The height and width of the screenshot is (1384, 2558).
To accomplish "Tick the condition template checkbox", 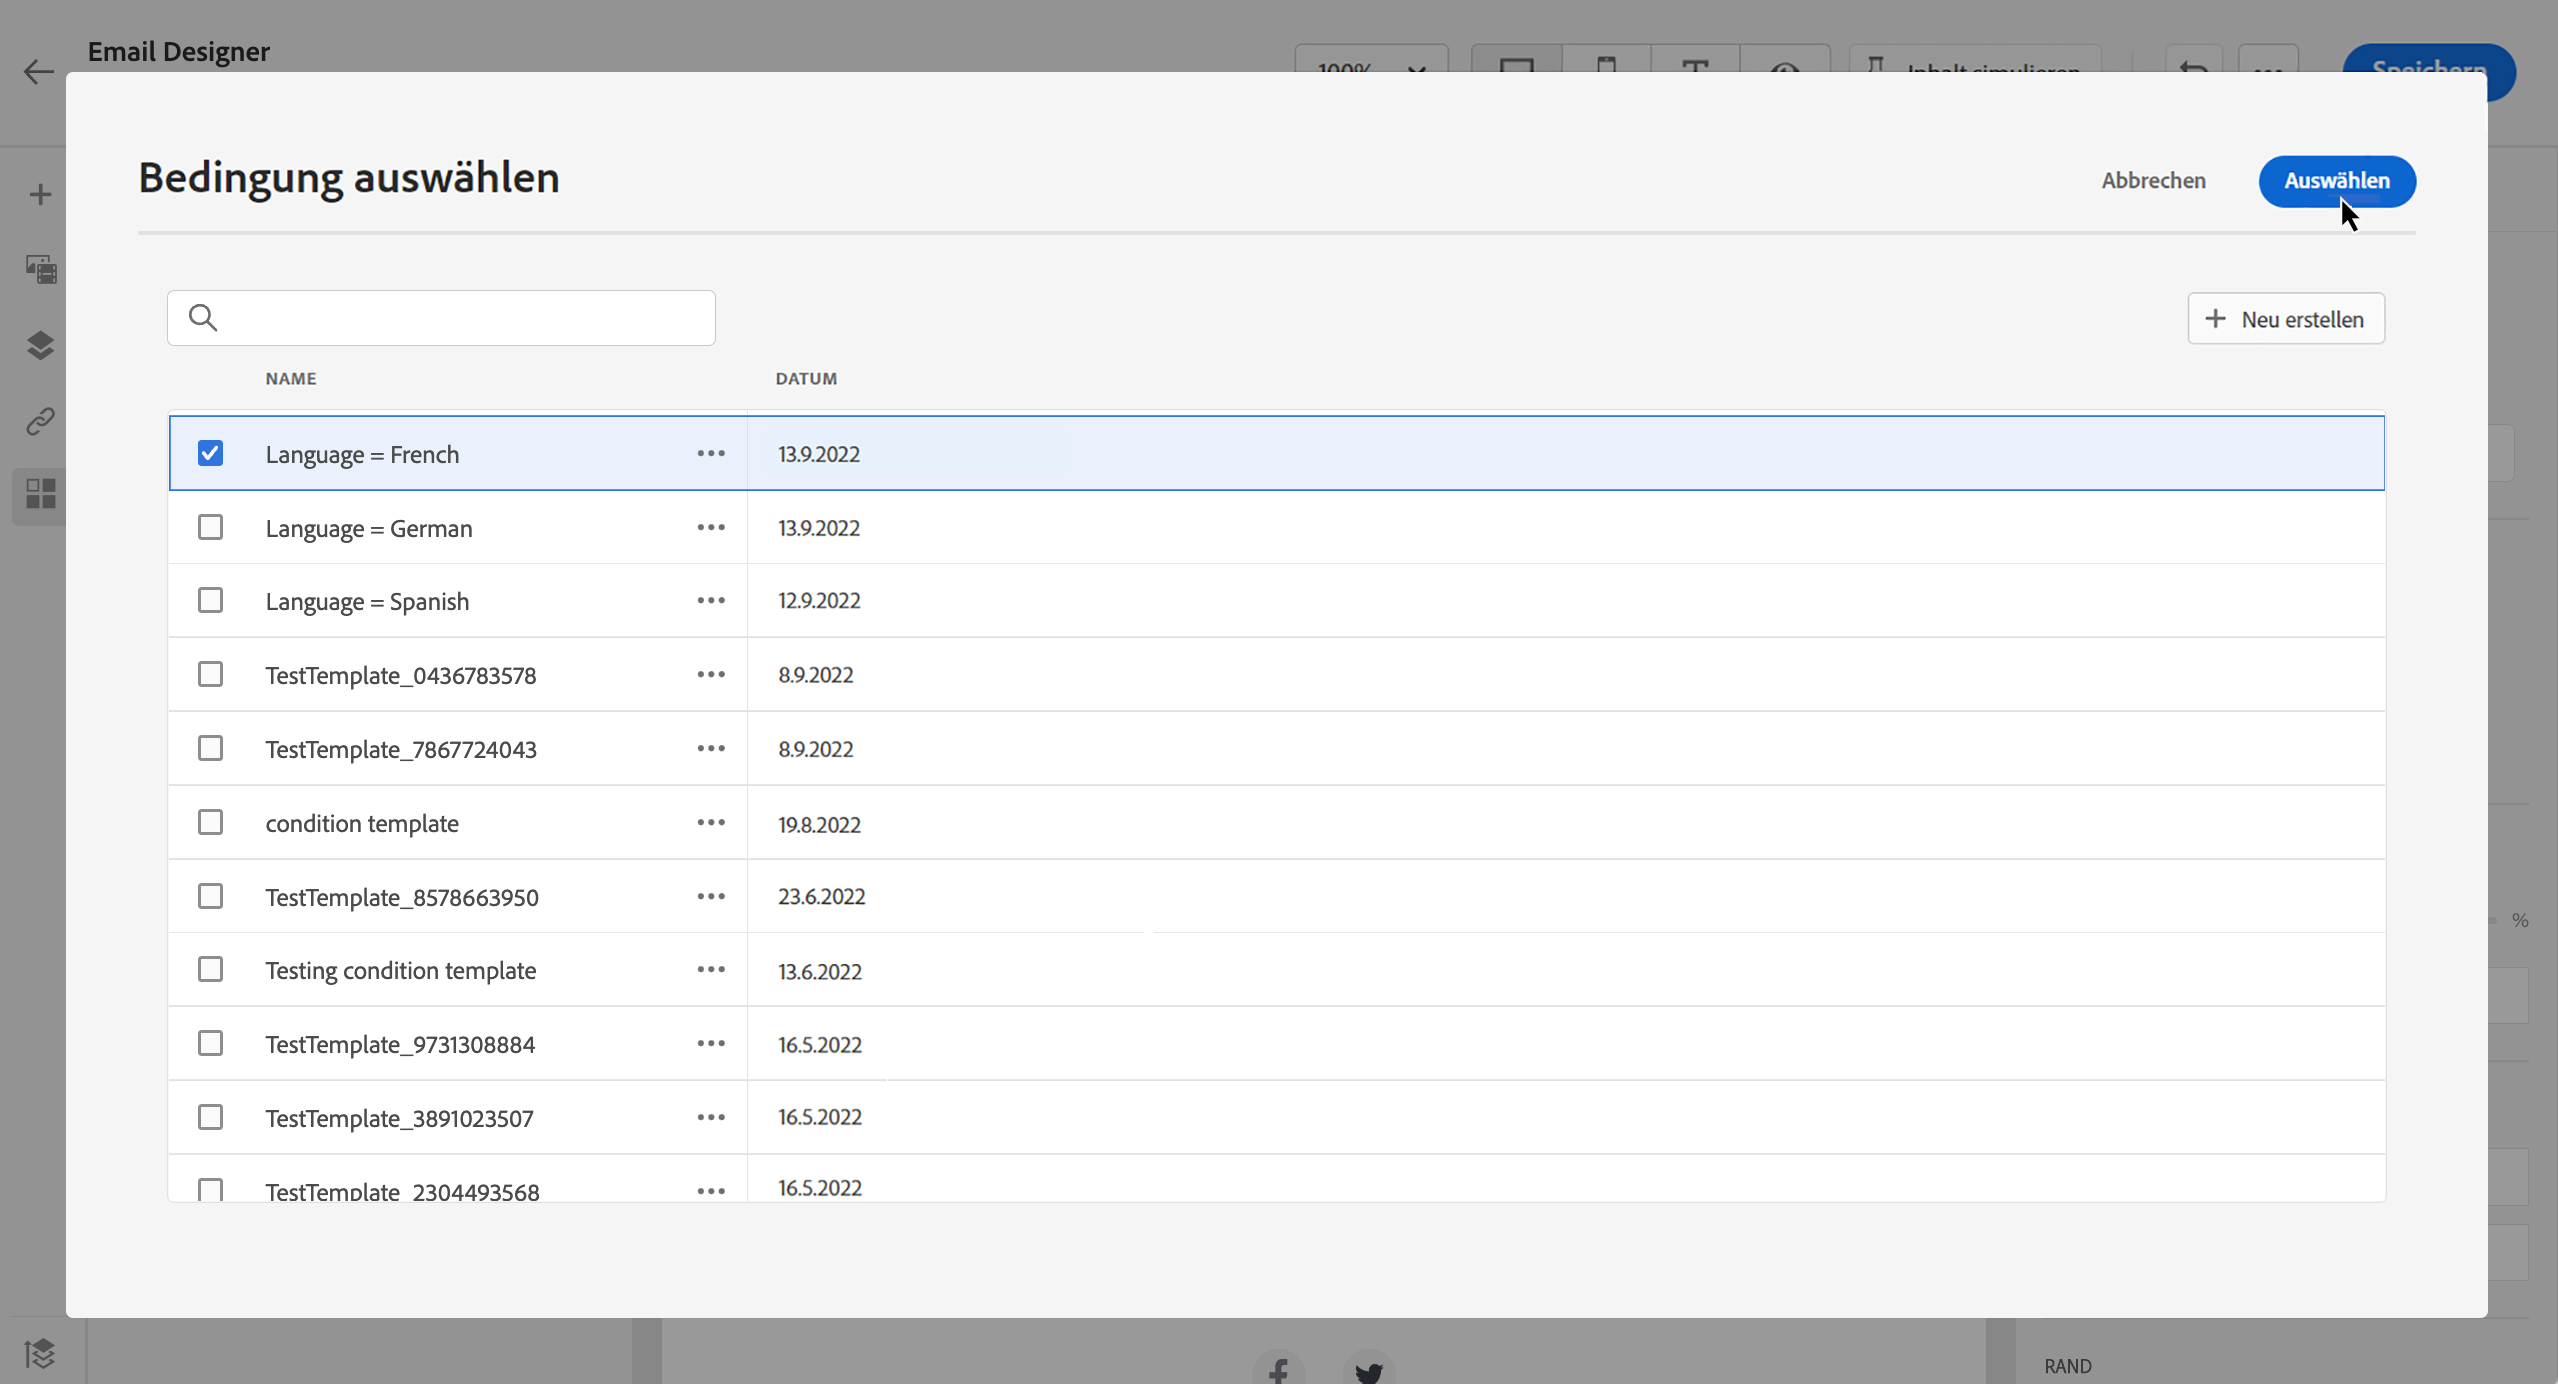I will (210, 822).
